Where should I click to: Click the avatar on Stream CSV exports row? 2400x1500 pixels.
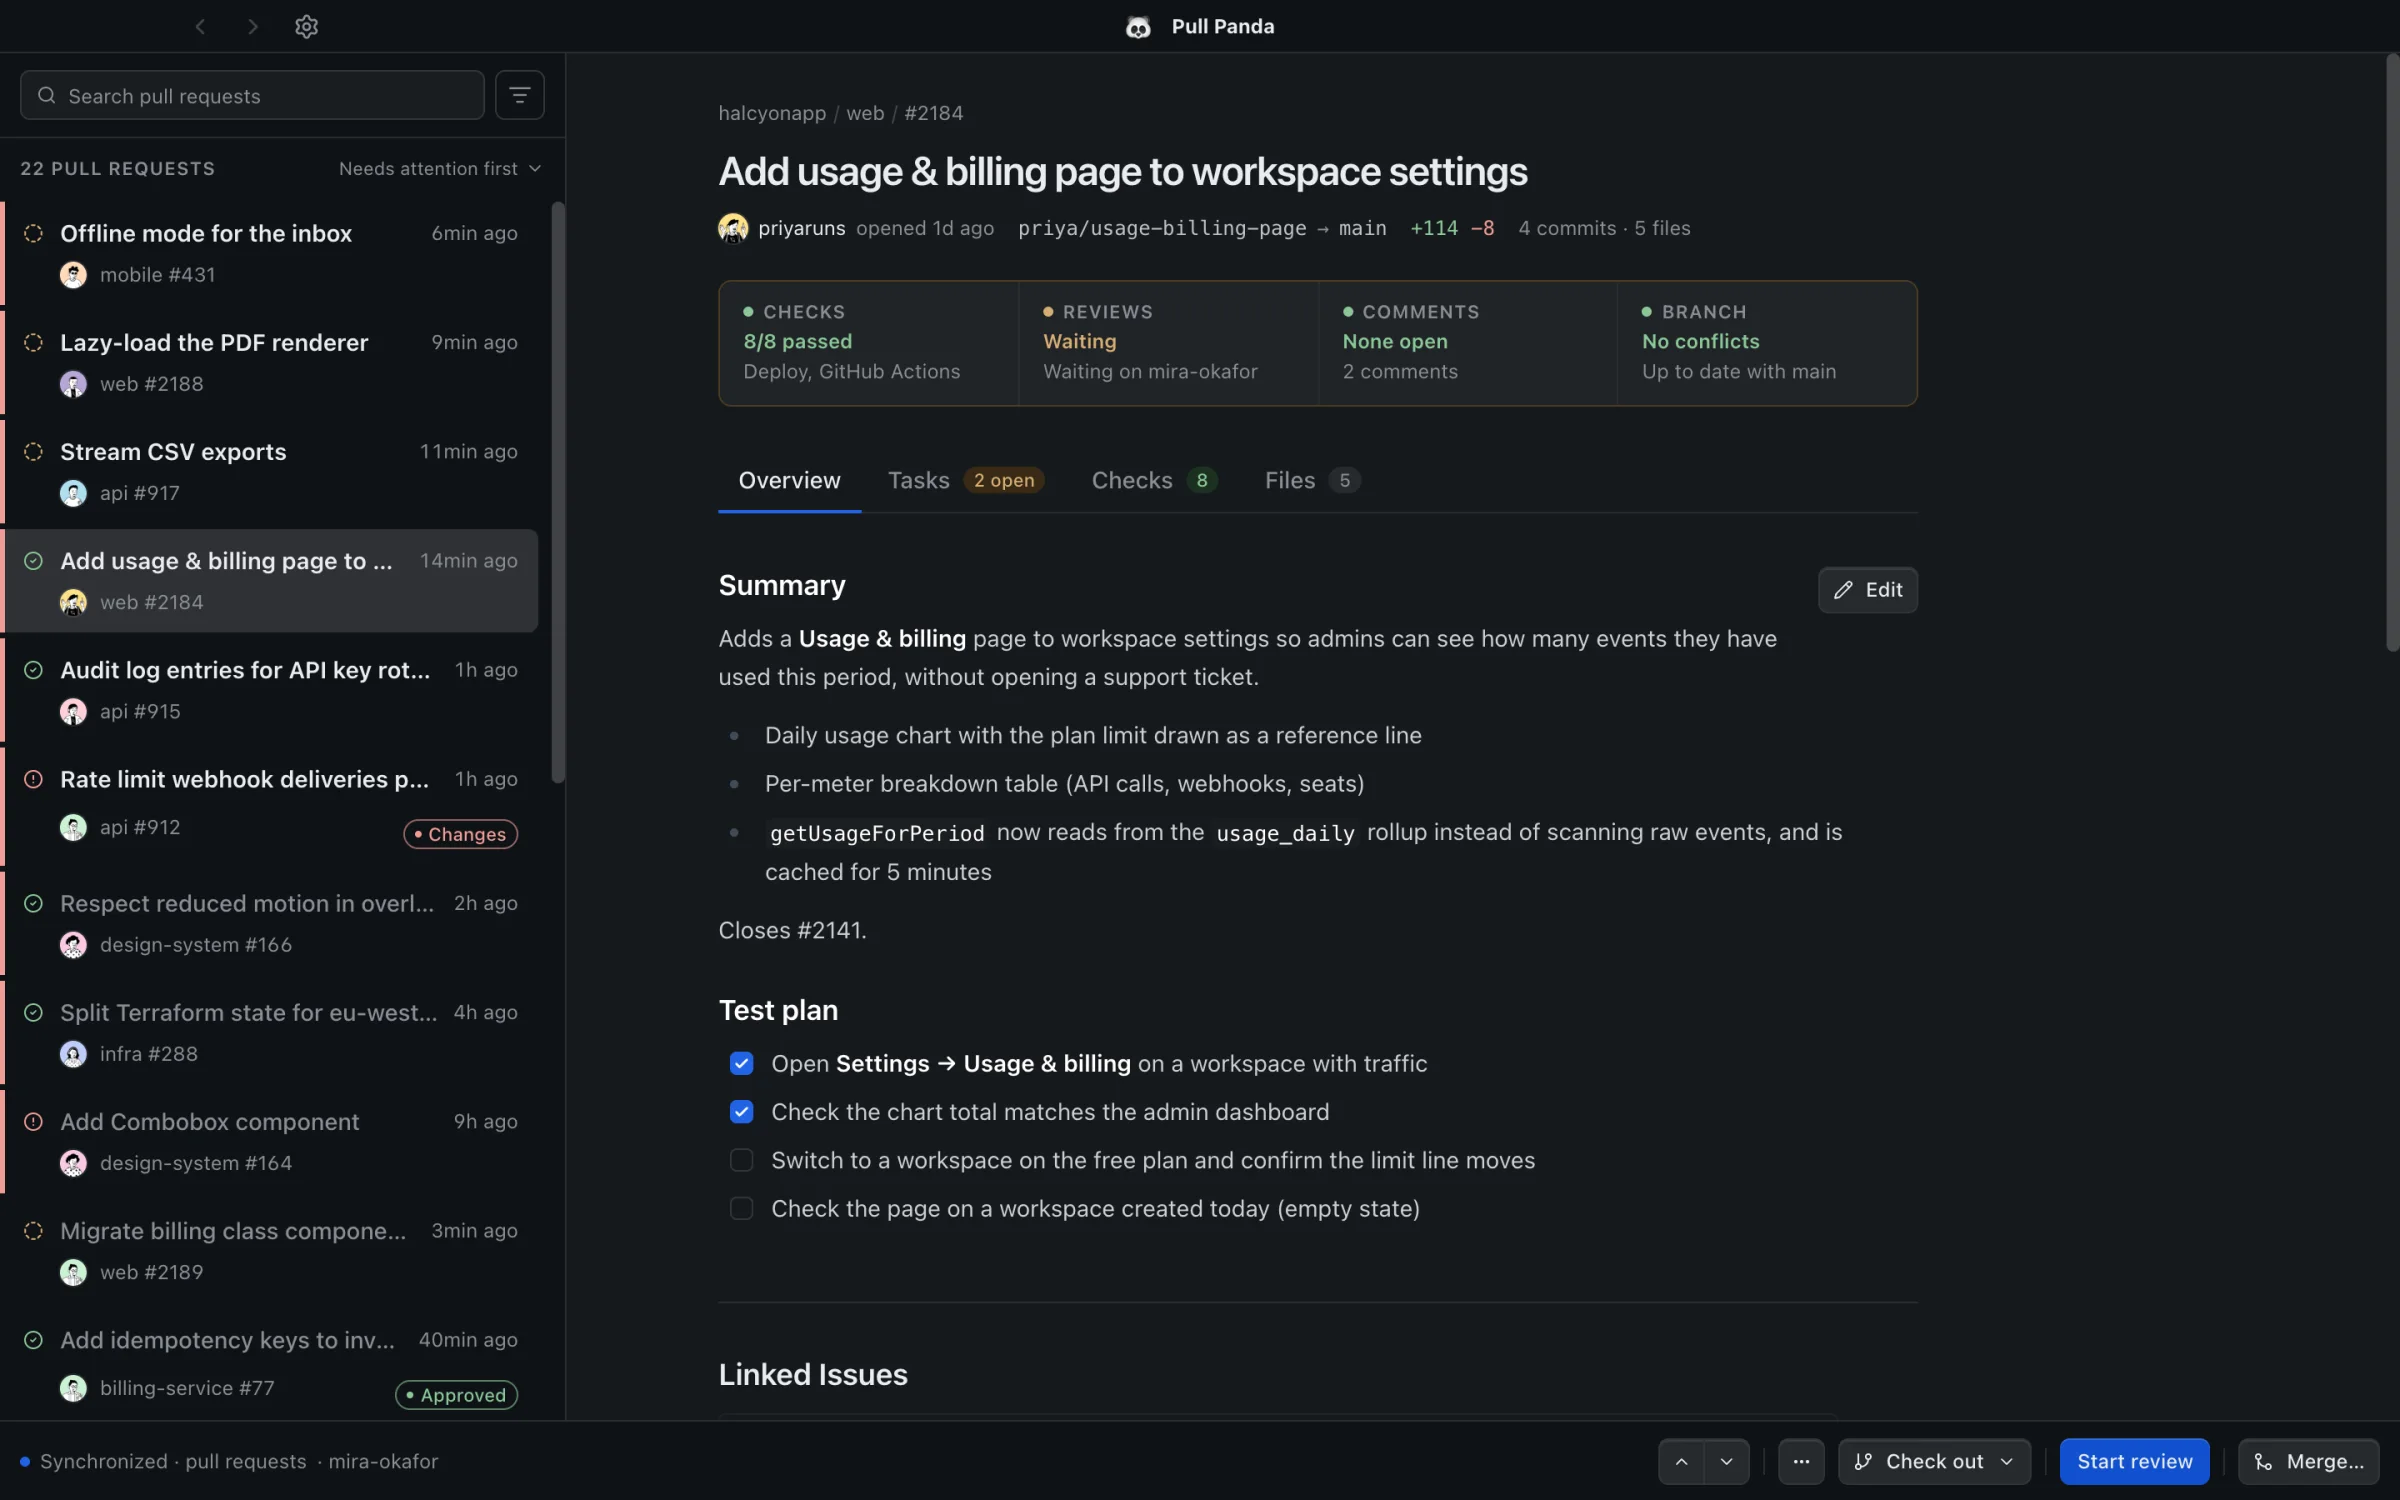coord(73,493)
